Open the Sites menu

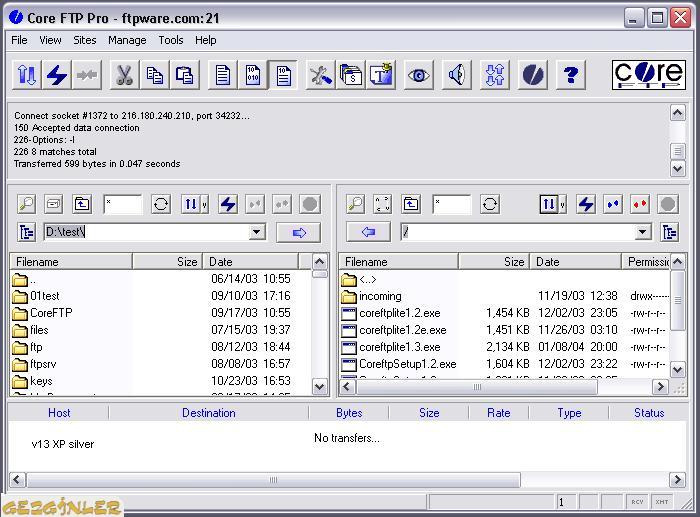pyautogui.click(x=85, y=40)
